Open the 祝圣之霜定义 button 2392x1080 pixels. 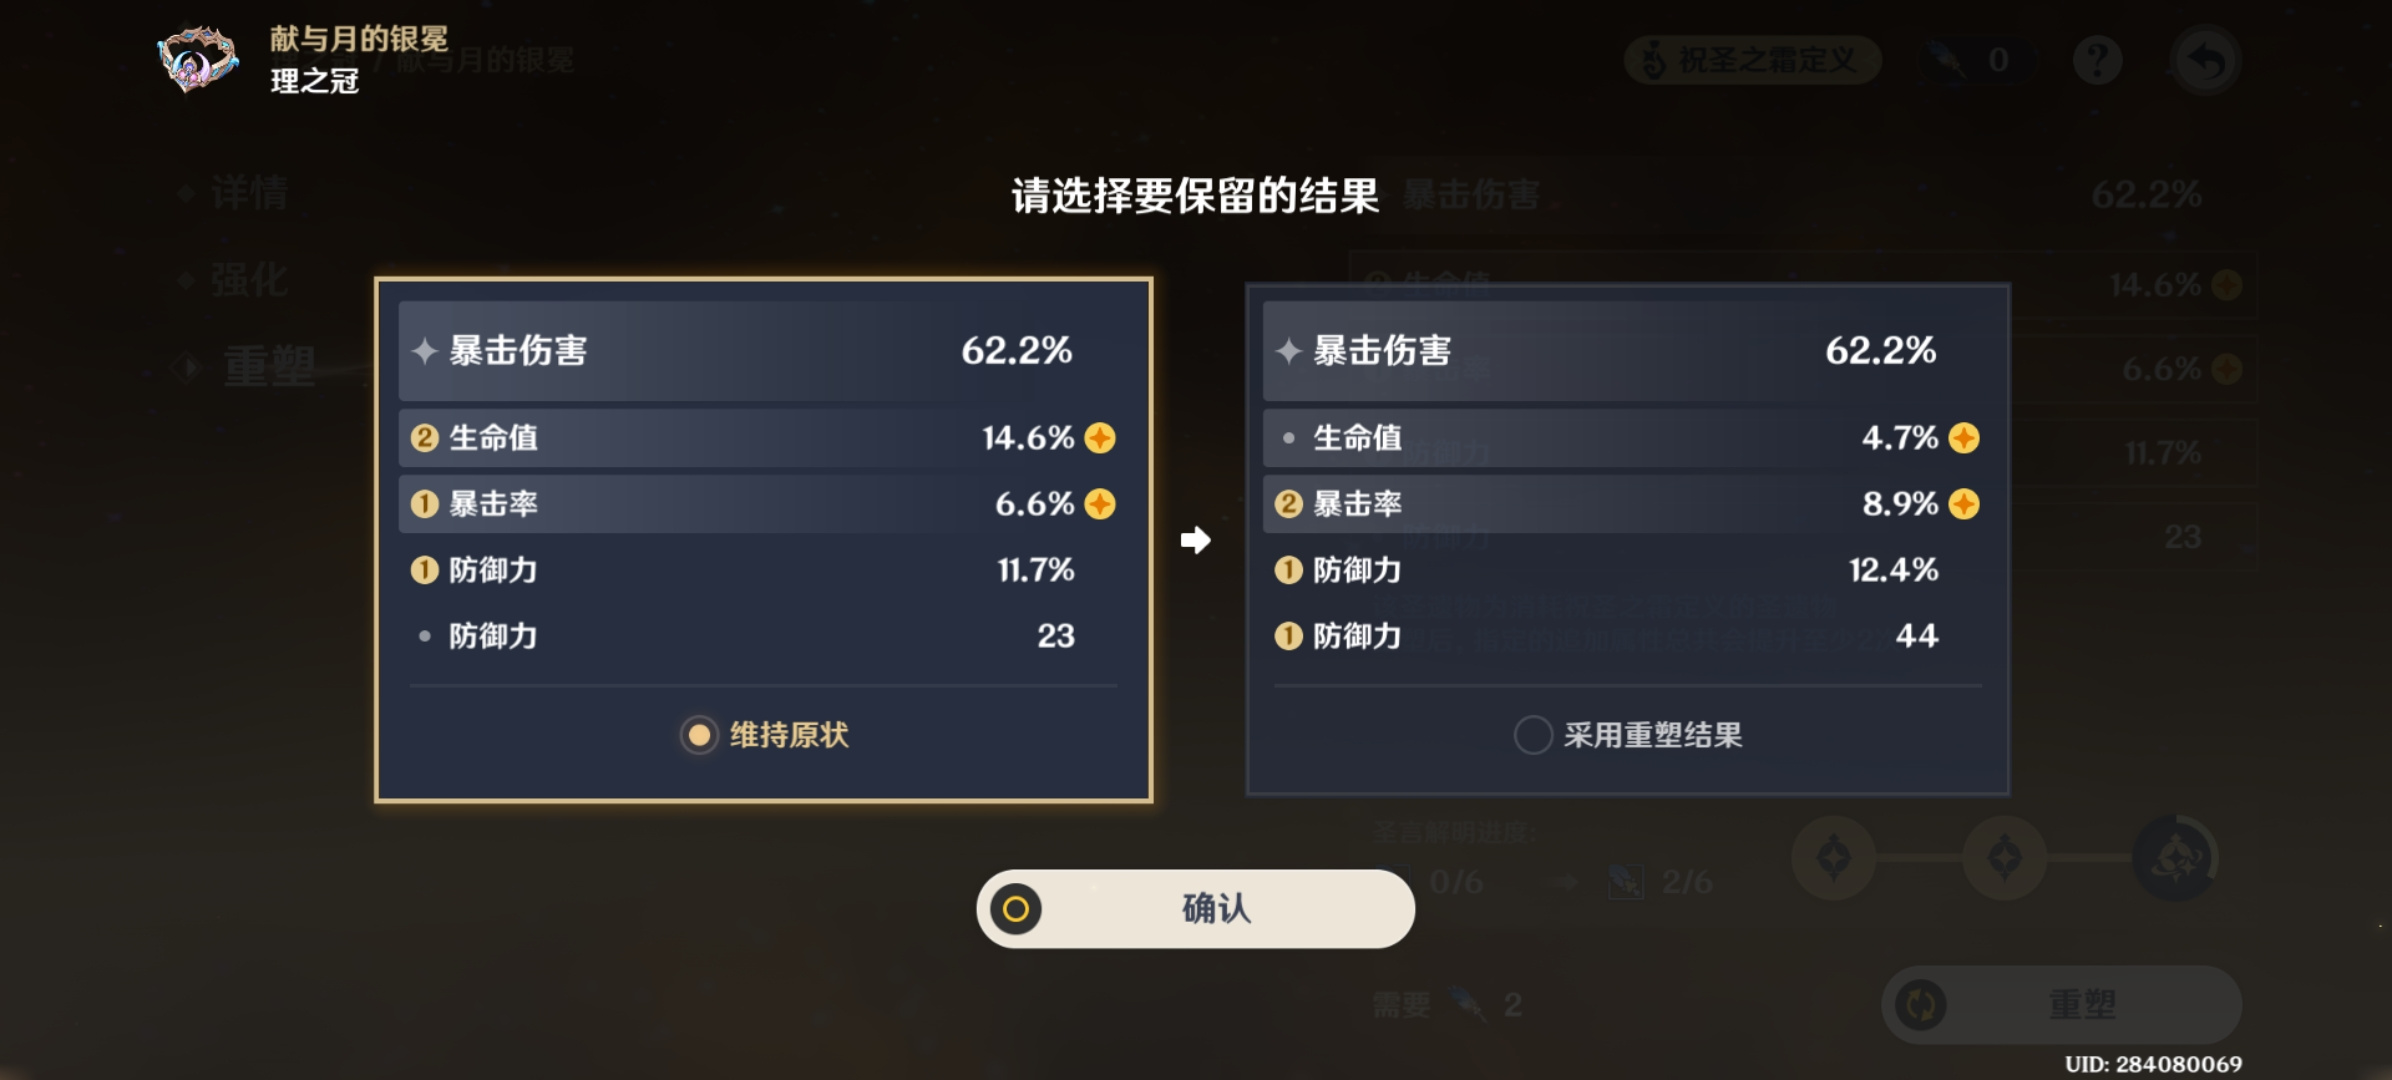(x=1753, y=60)
